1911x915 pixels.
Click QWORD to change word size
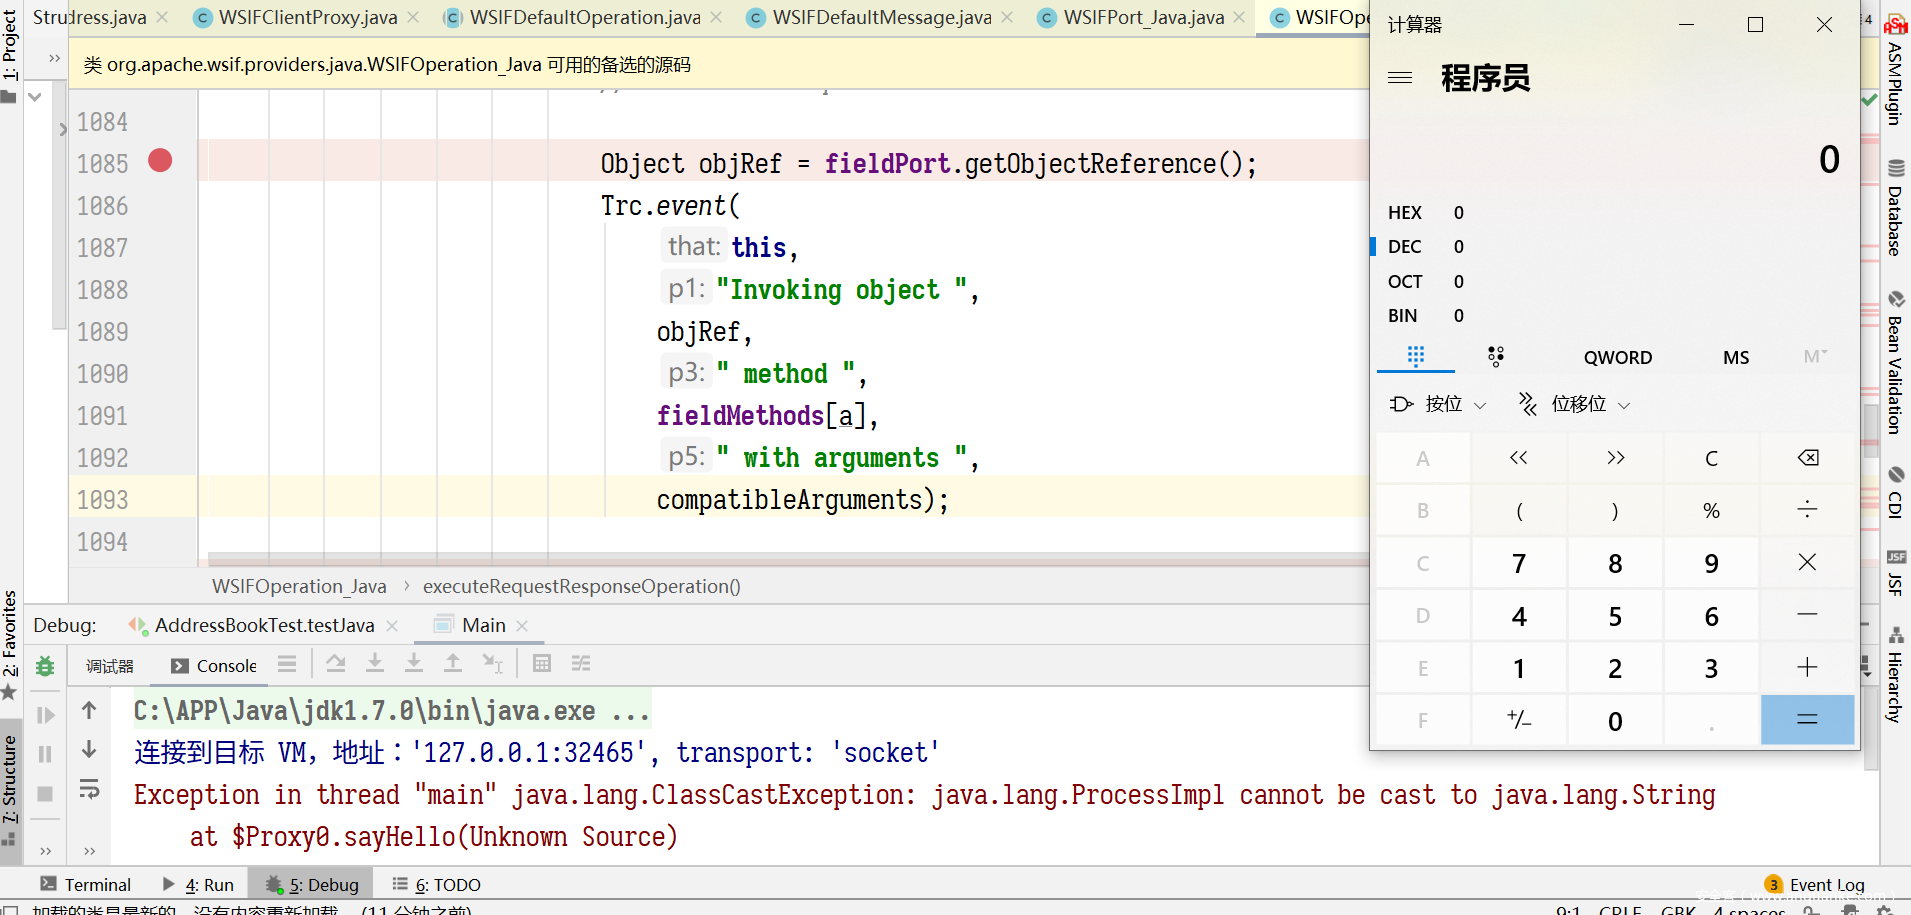tap(1617, 358)
